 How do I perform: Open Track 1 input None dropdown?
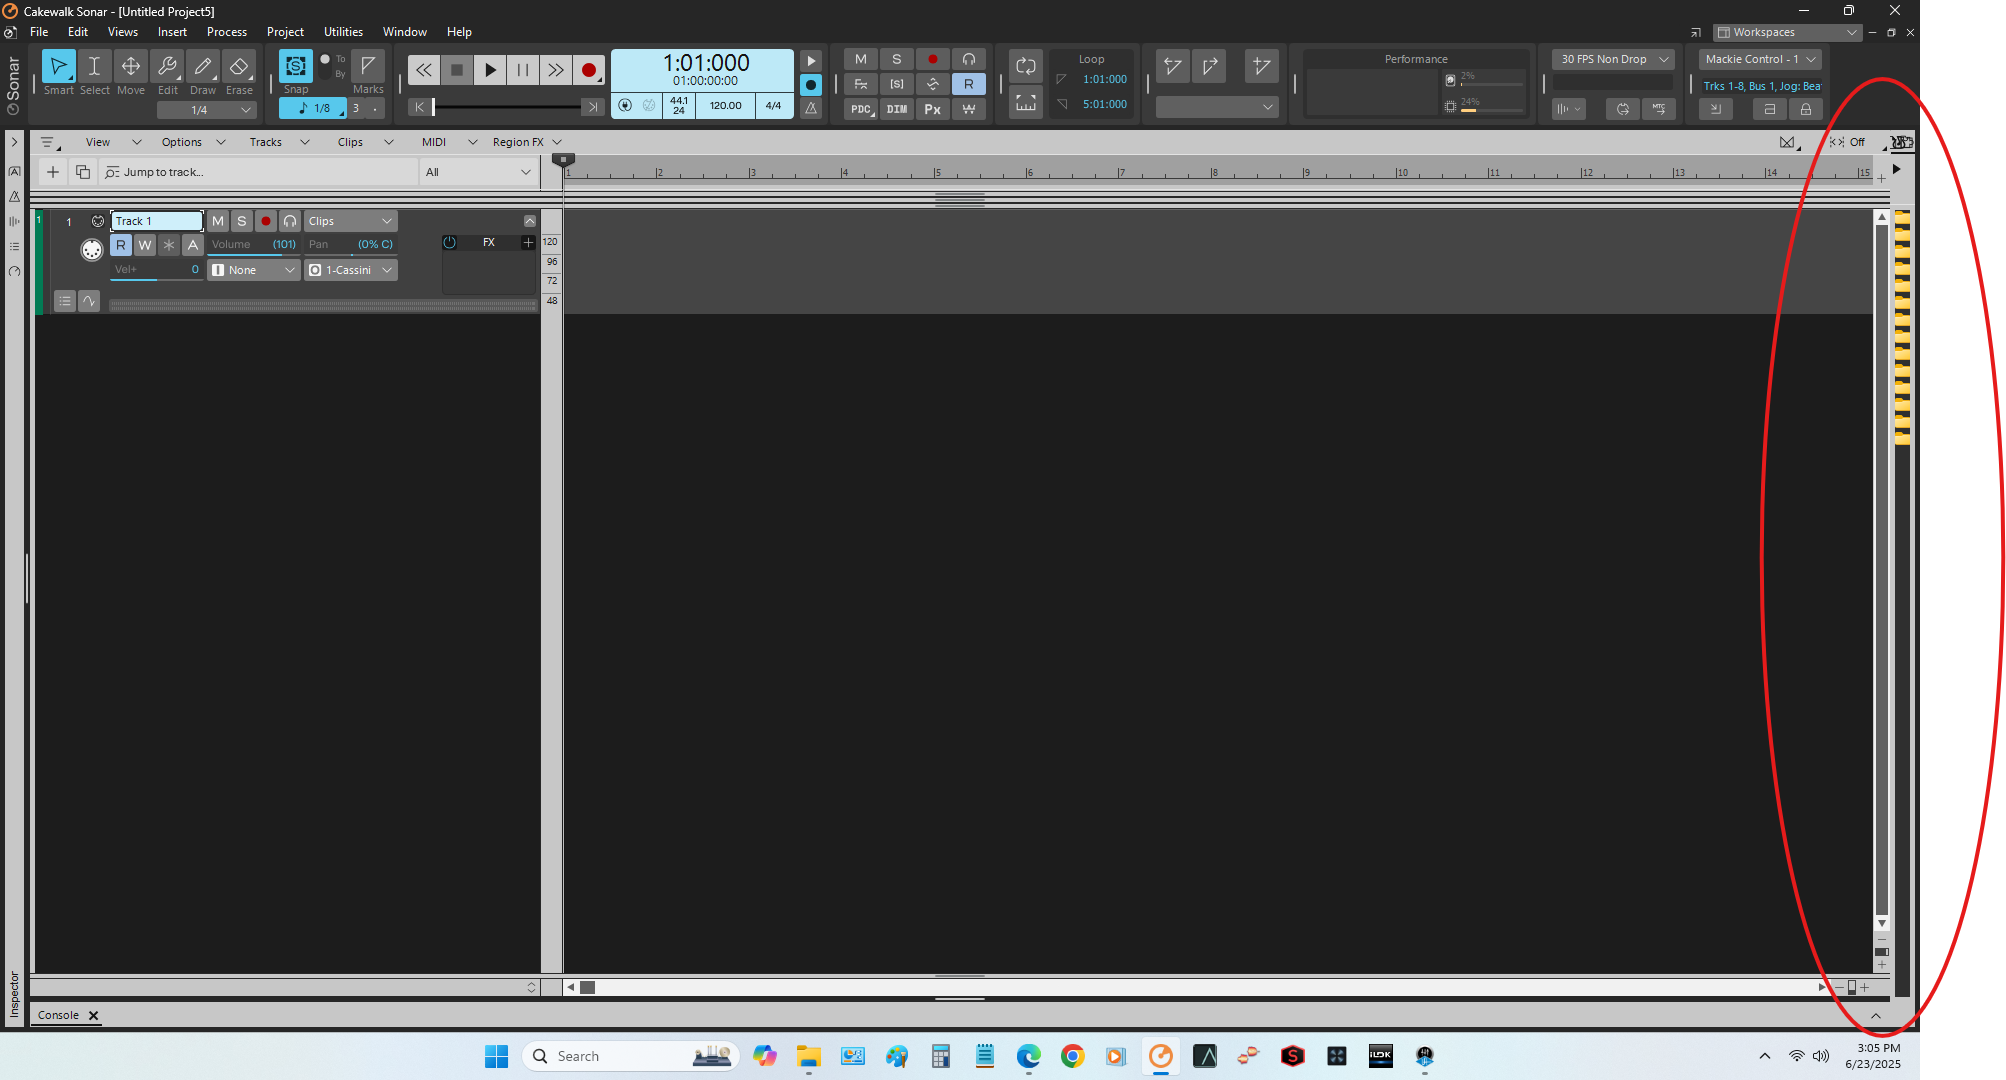pos(254,270)
